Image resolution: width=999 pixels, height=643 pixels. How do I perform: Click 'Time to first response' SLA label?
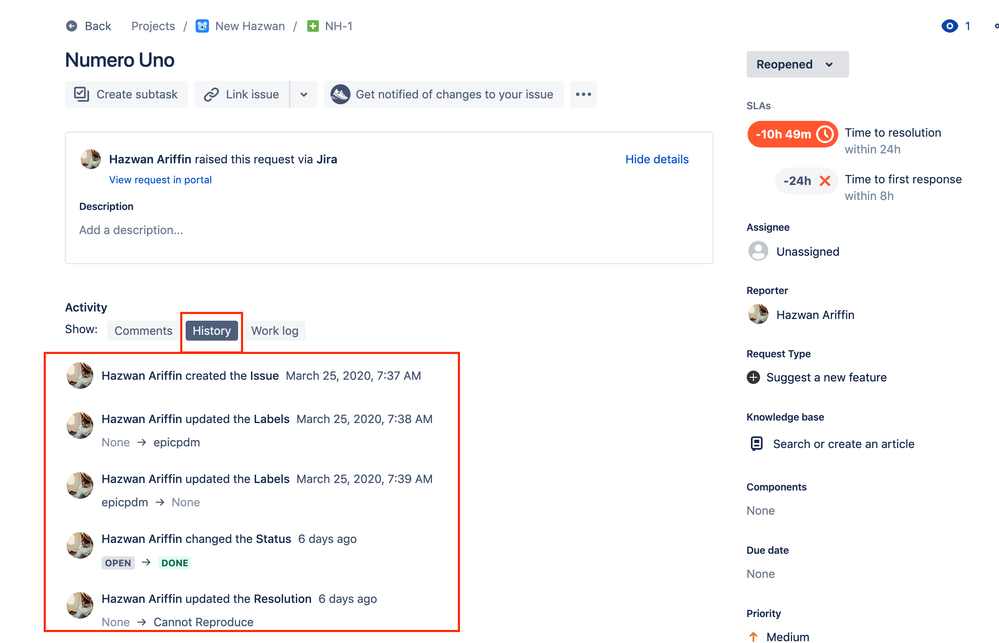(x=903, y=179)
